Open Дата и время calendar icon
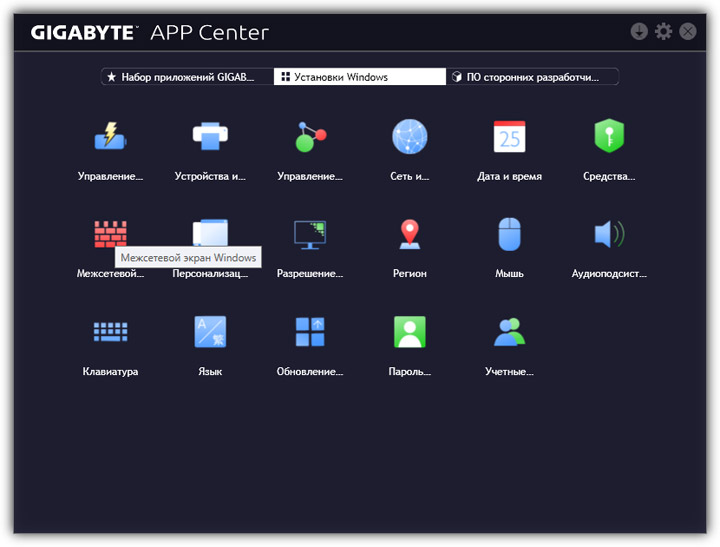The height and width of the screenshot is (547, 720). tap(509, 136)
